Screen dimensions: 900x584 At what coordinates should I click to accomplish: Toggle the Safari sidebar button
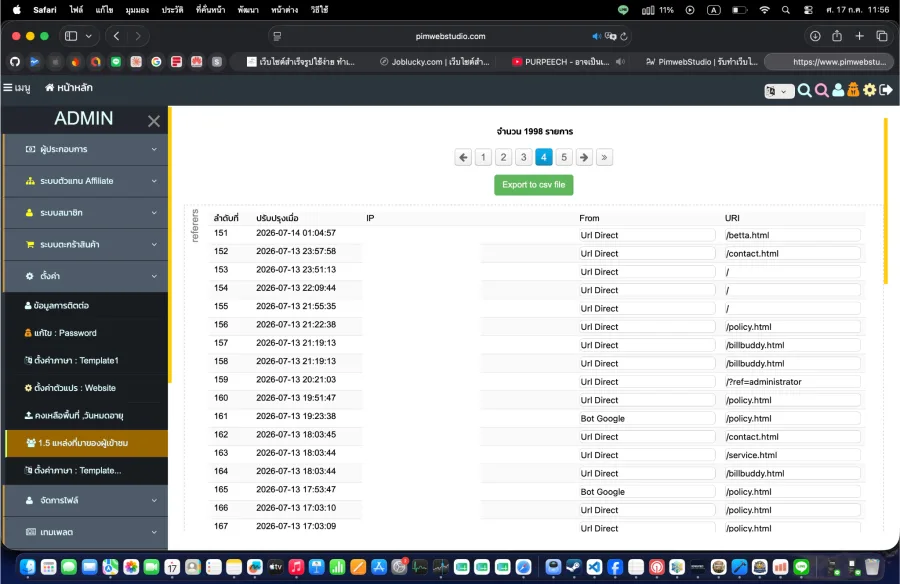click(x=71, y=36)
